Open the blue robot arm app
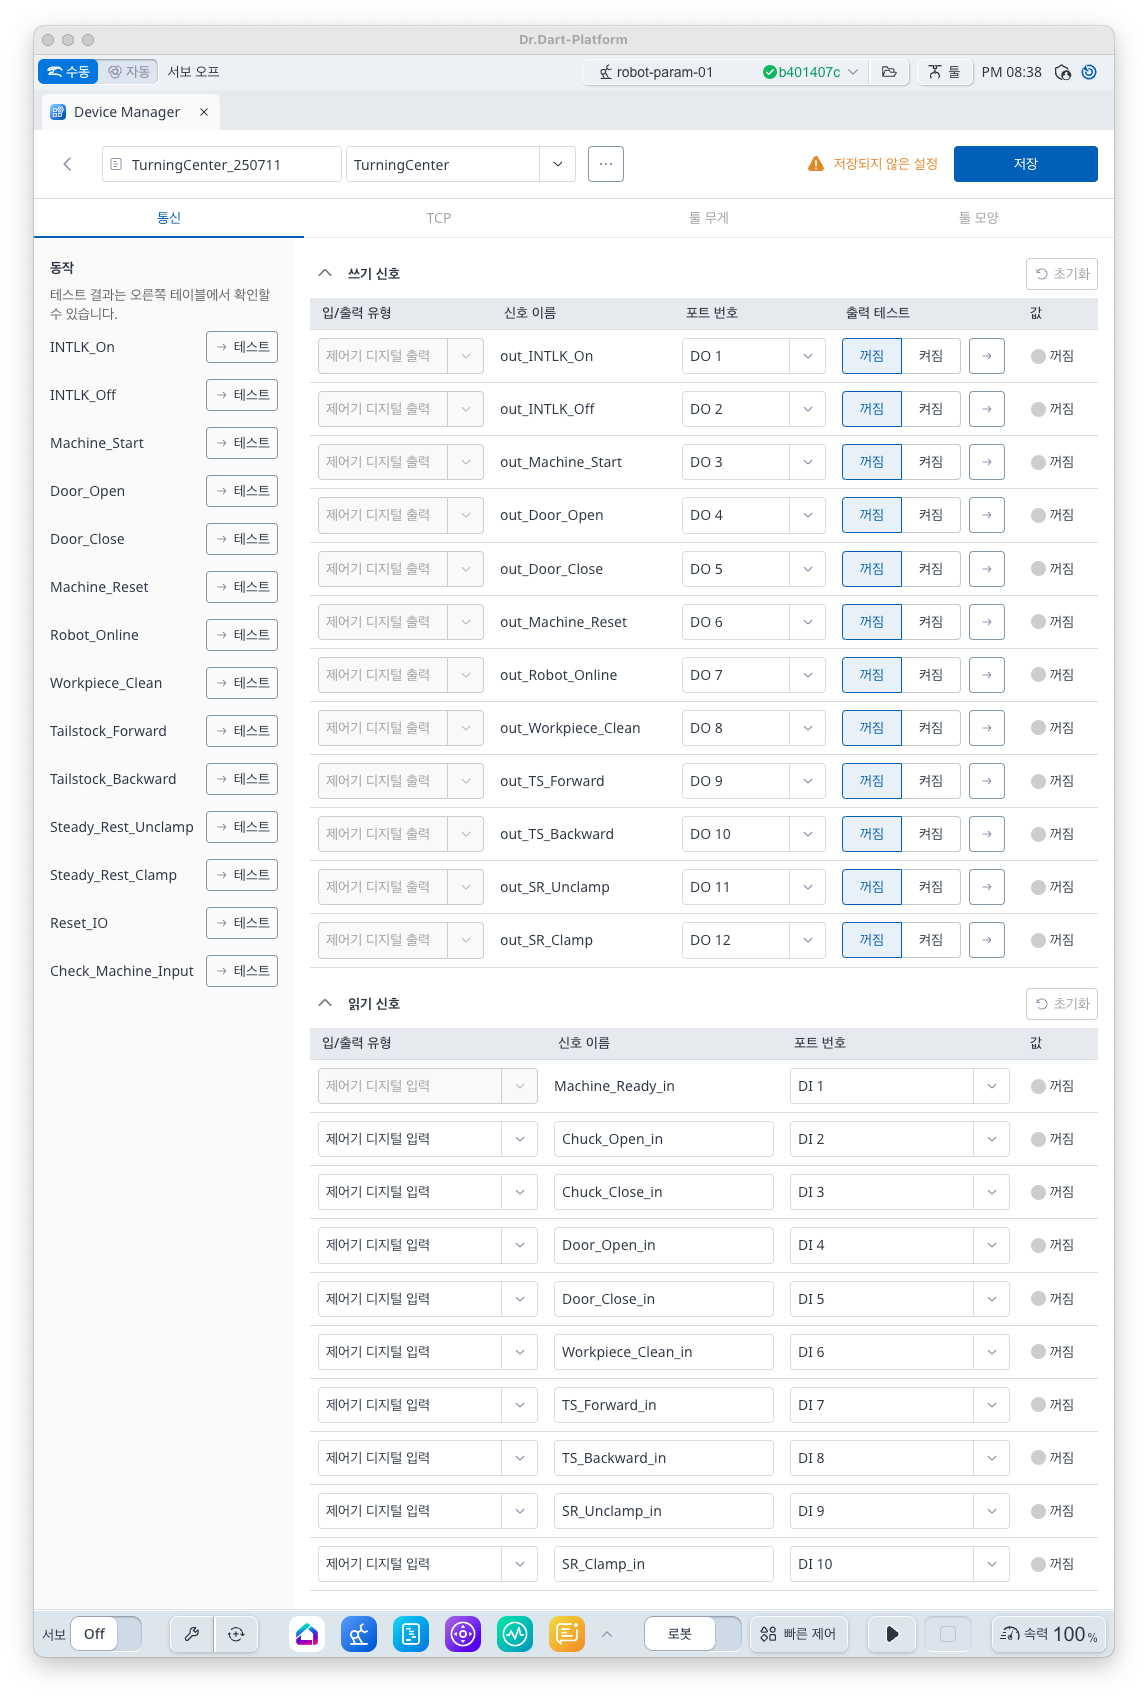This screenshot has height=1699, width=1148. click(x=359, y=1634)
